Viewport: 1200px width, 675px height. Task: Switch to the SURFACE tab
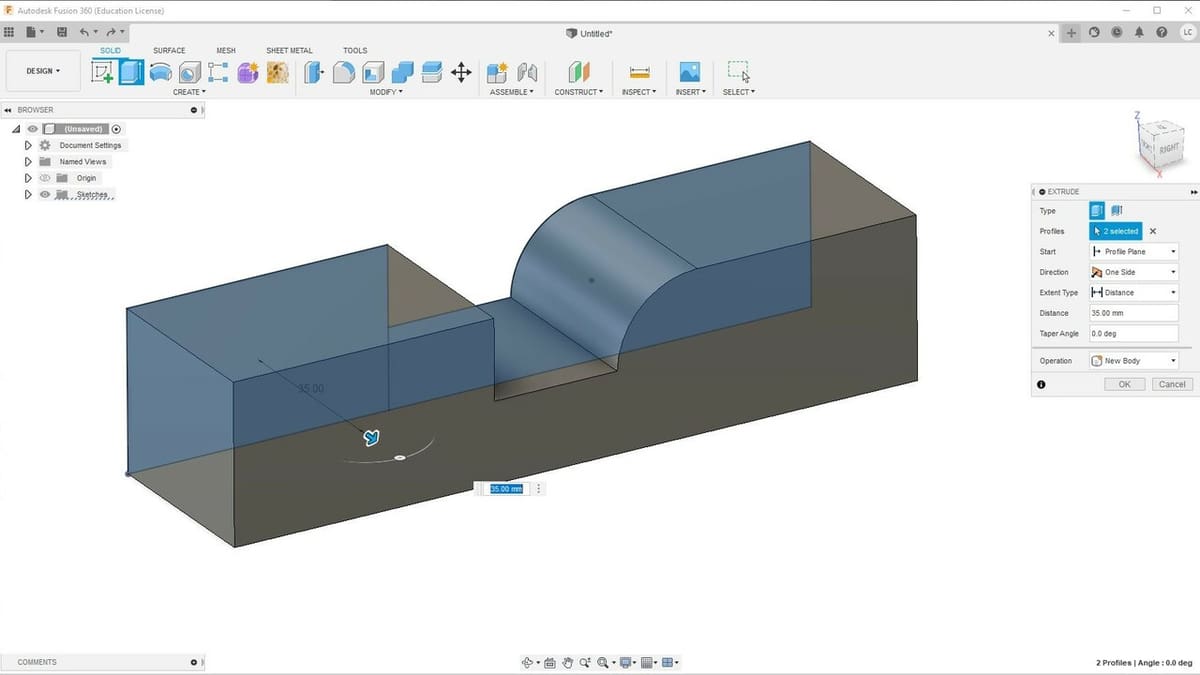pyautogui.click(x=169, y=50)
